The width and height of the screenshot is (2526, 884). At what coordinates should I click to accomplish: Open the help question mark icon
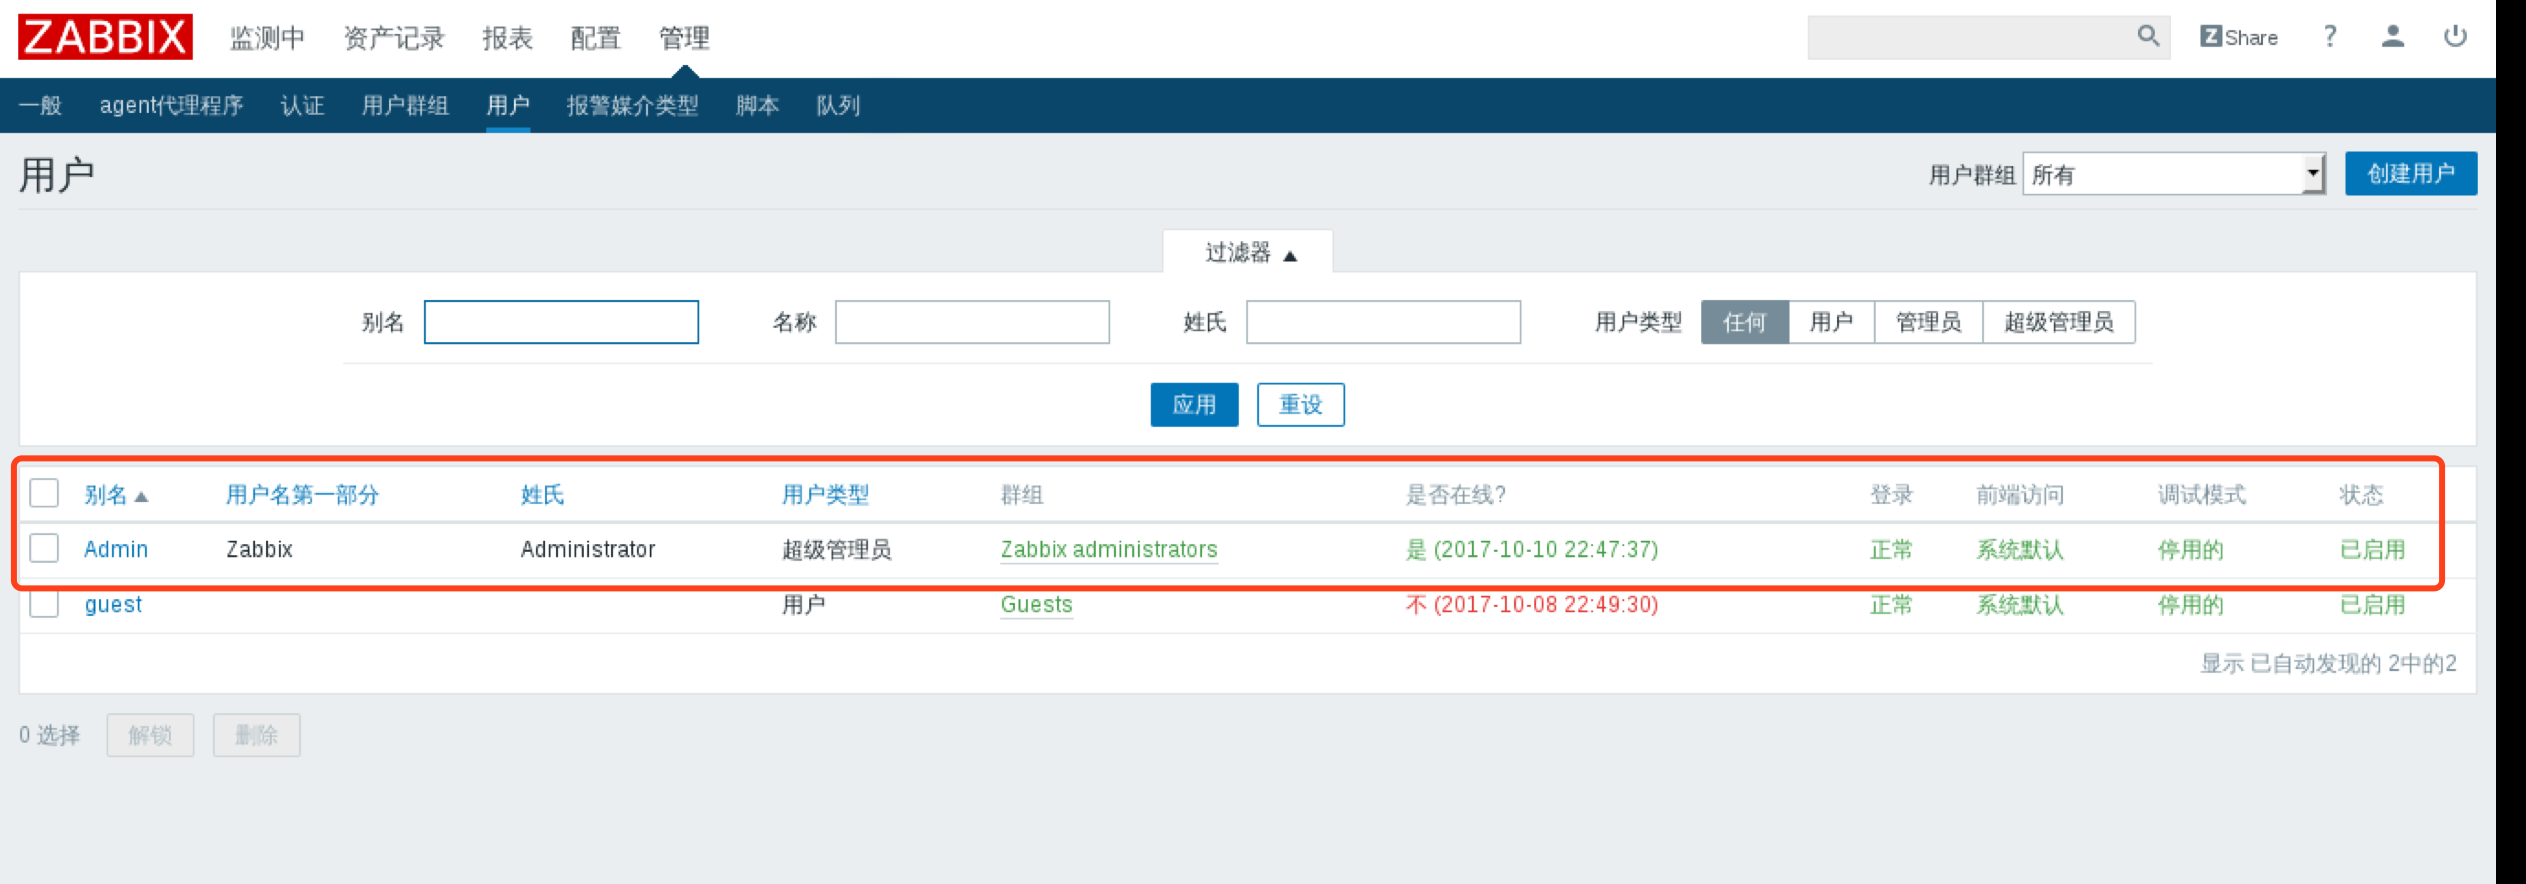tap(2330, 37)
